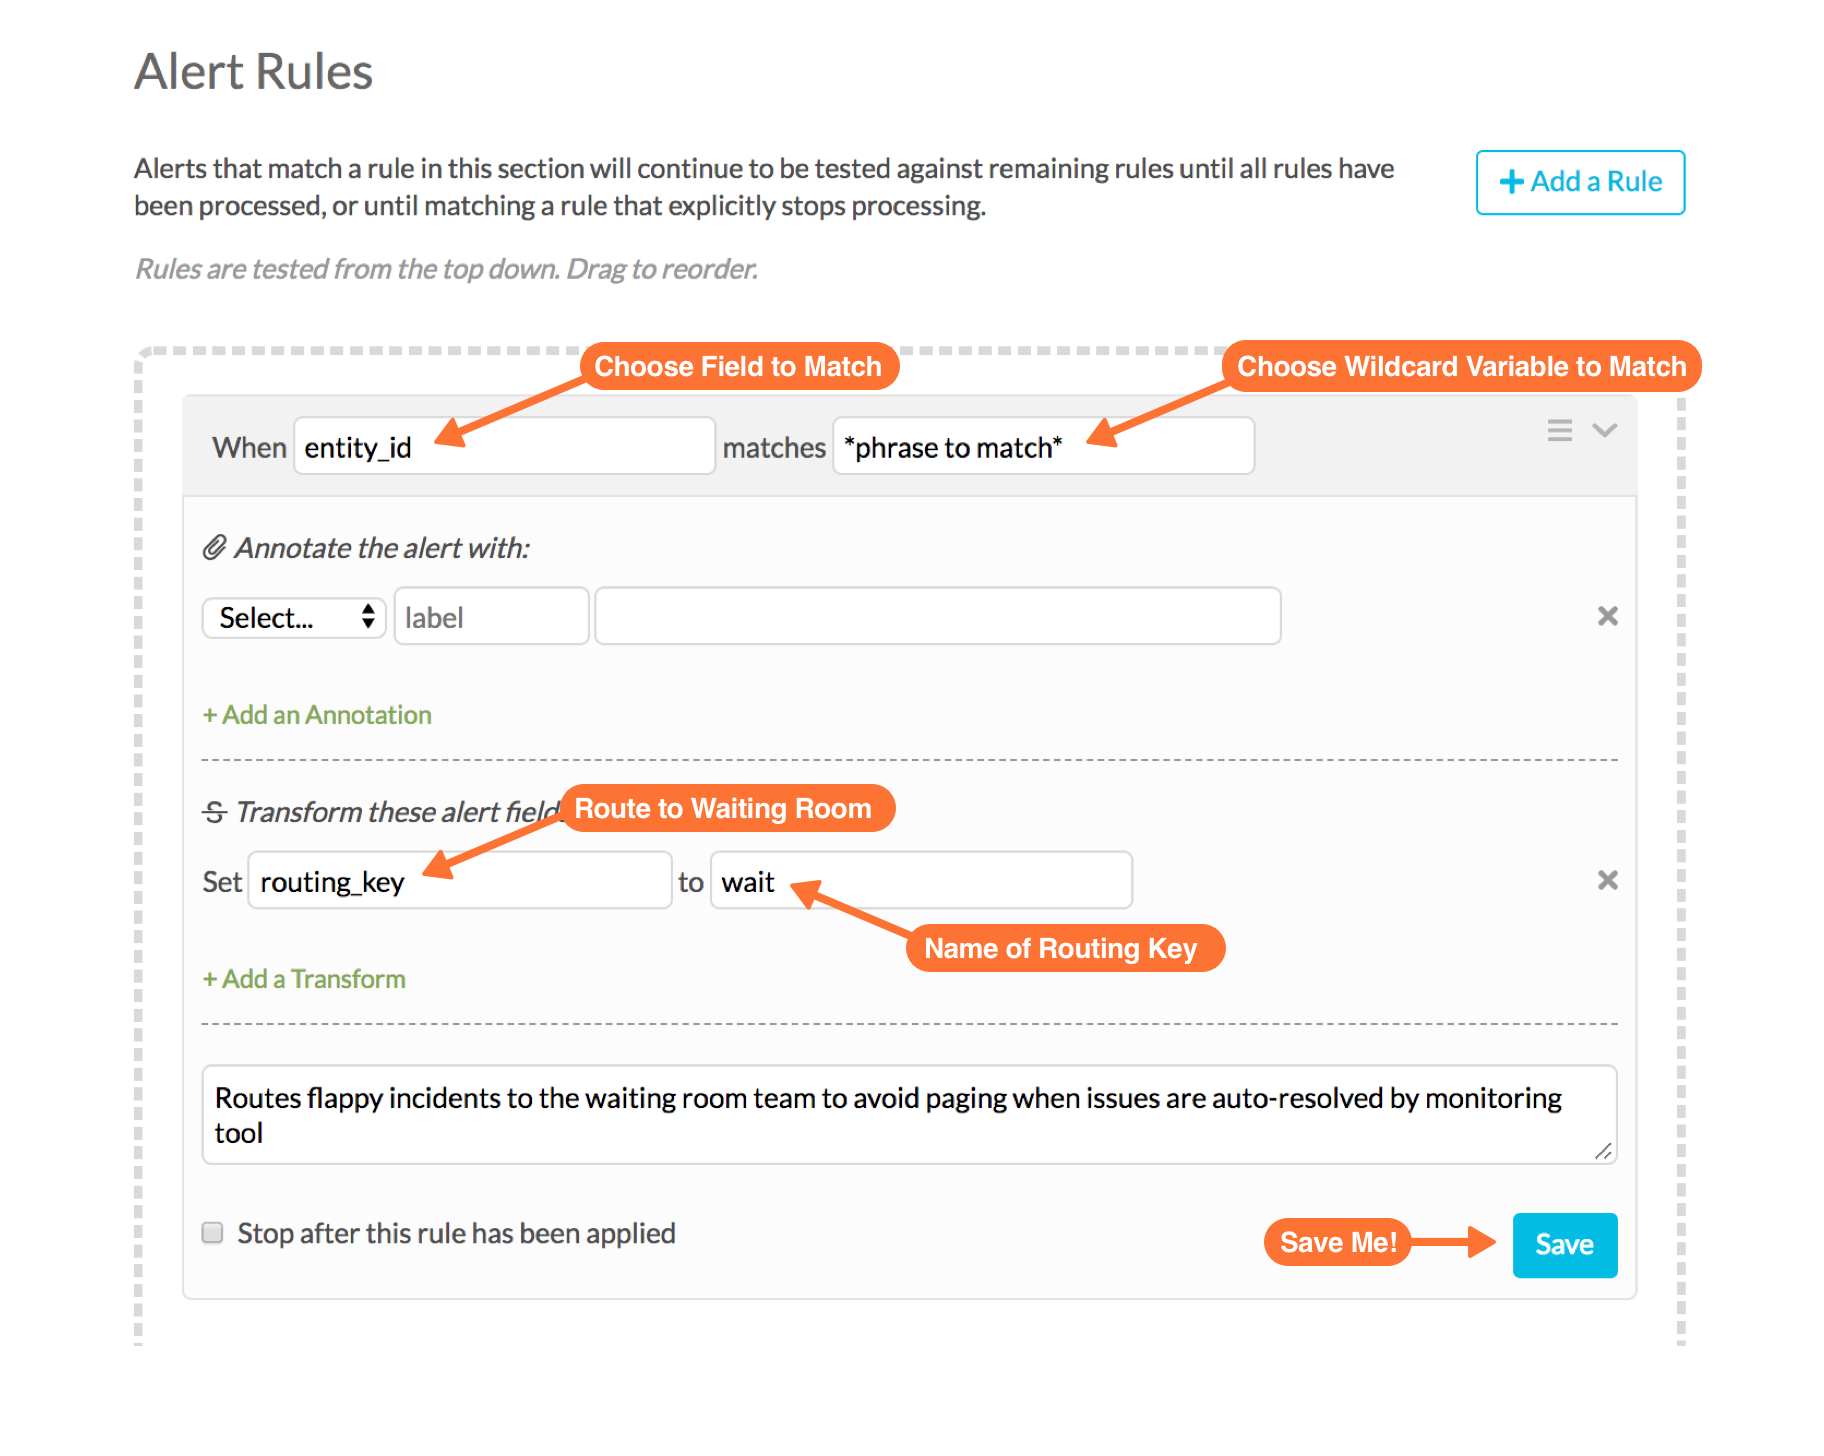Click the rule description text area

click(x=909, y=1114)
